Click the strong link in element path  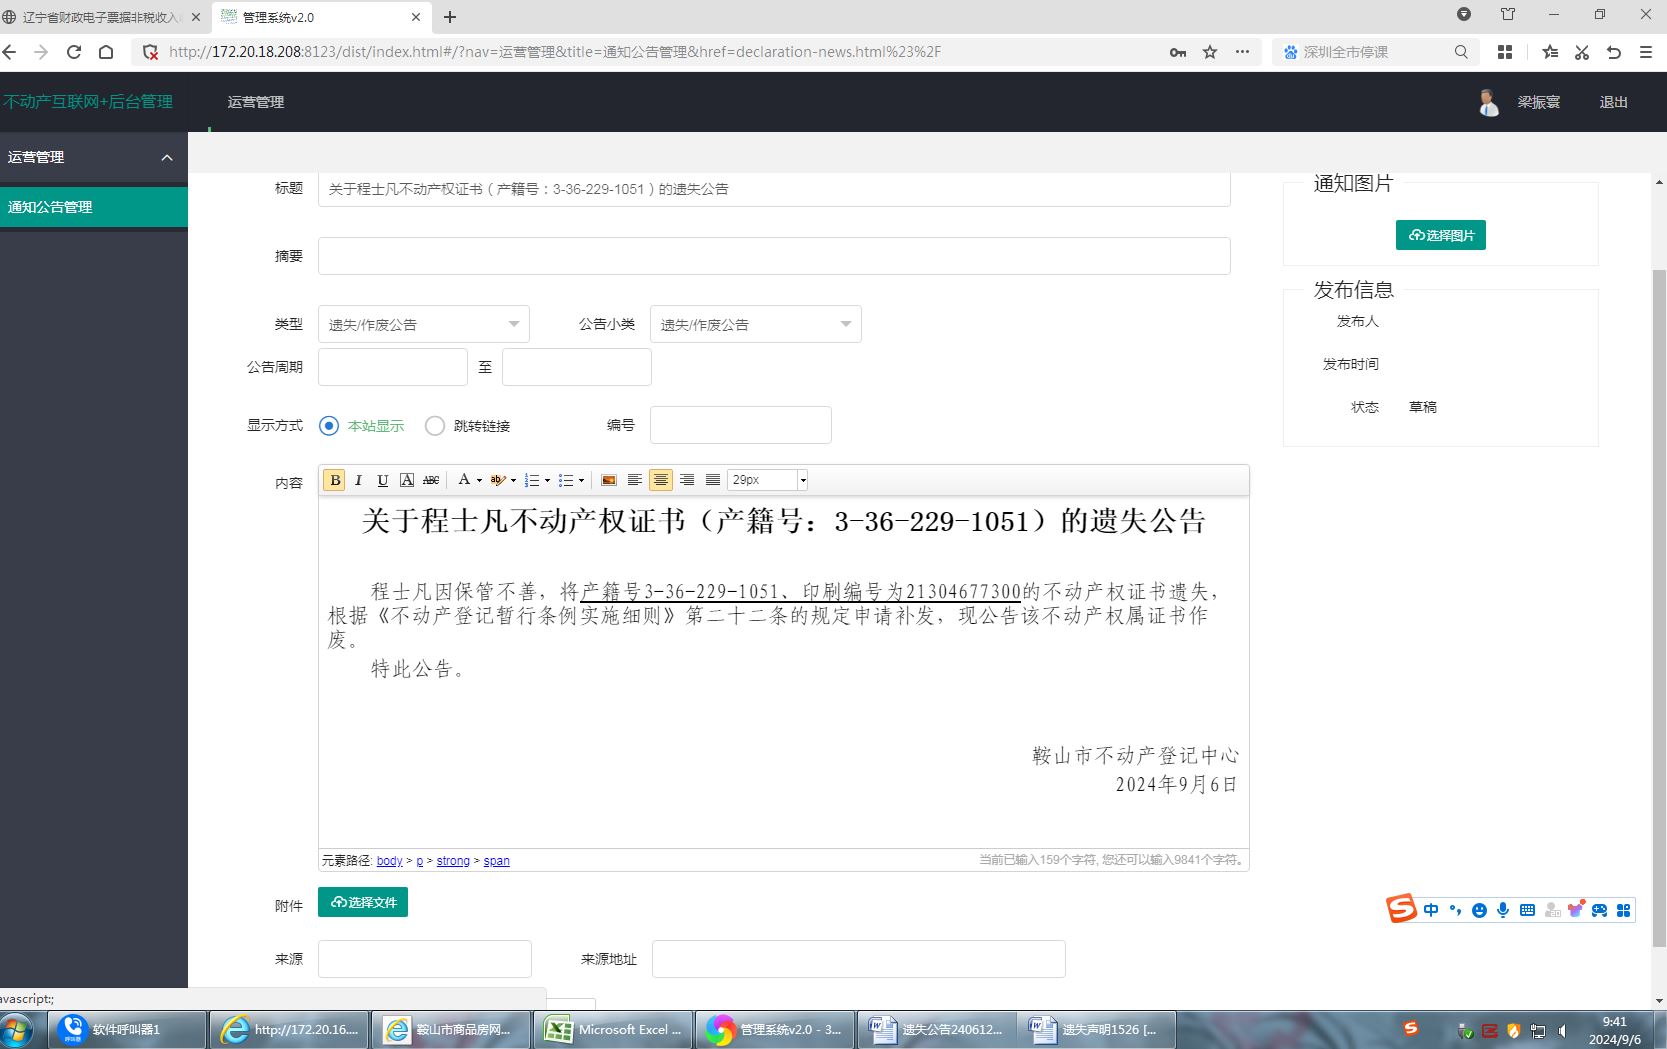pos(453,861)
